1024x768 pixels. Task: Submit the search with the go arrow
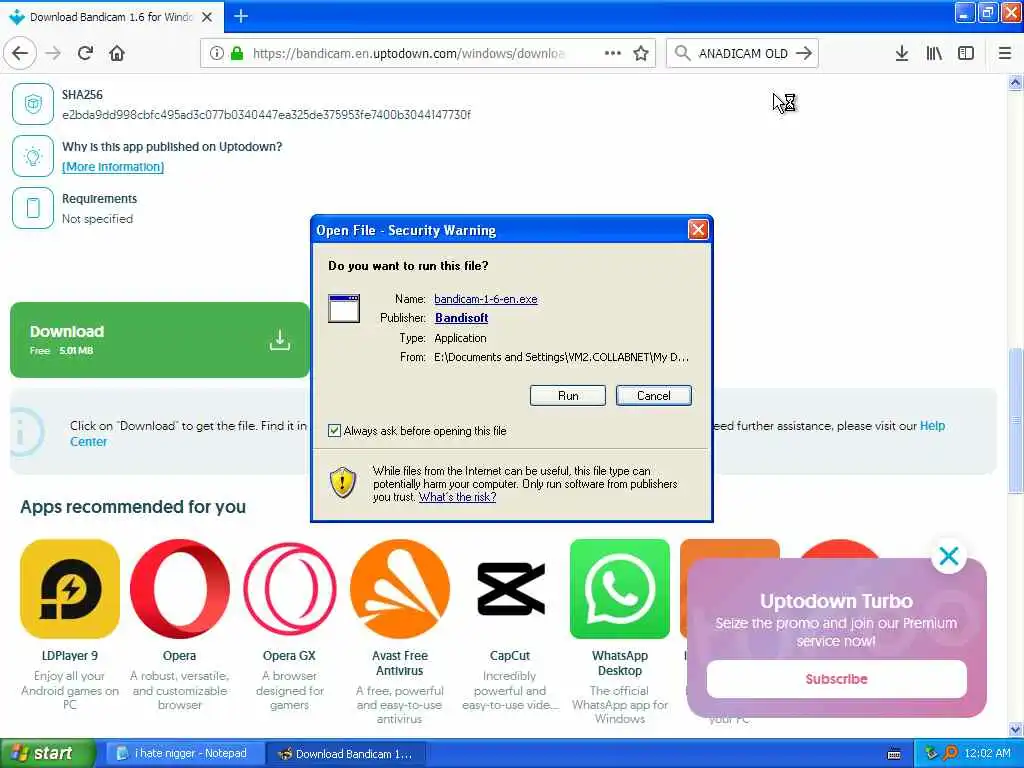pyautogui.click(x=804, y=53)
